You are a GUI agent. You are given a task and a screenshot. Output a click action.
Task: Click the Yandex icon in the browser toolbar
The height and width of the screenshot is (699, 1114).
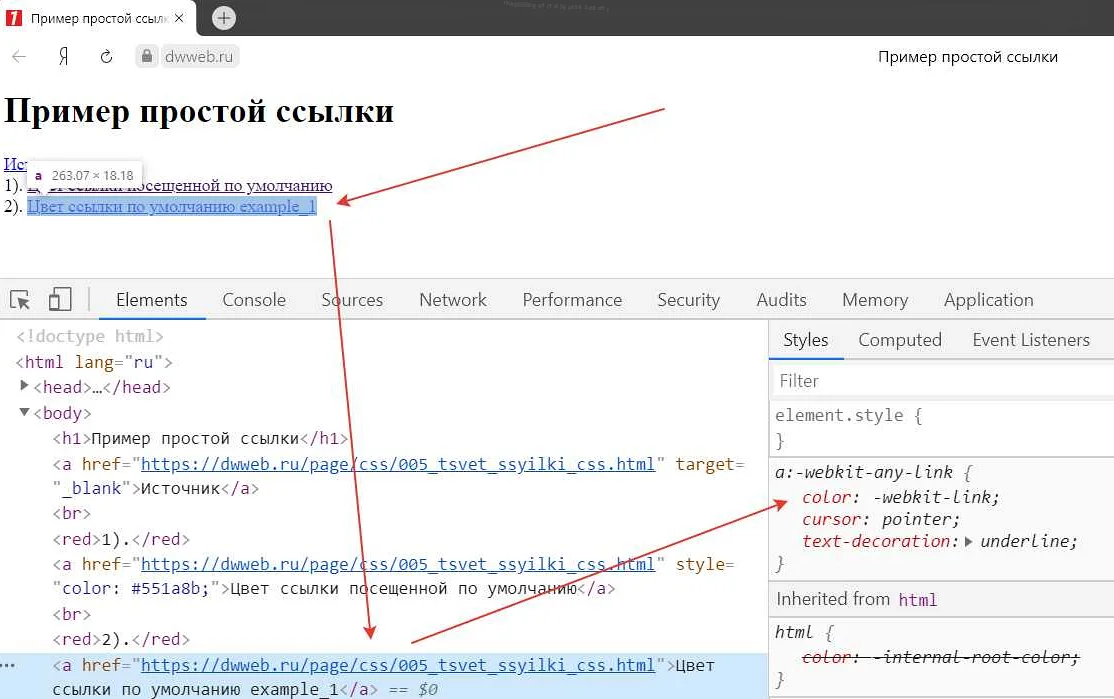(62, 56)
